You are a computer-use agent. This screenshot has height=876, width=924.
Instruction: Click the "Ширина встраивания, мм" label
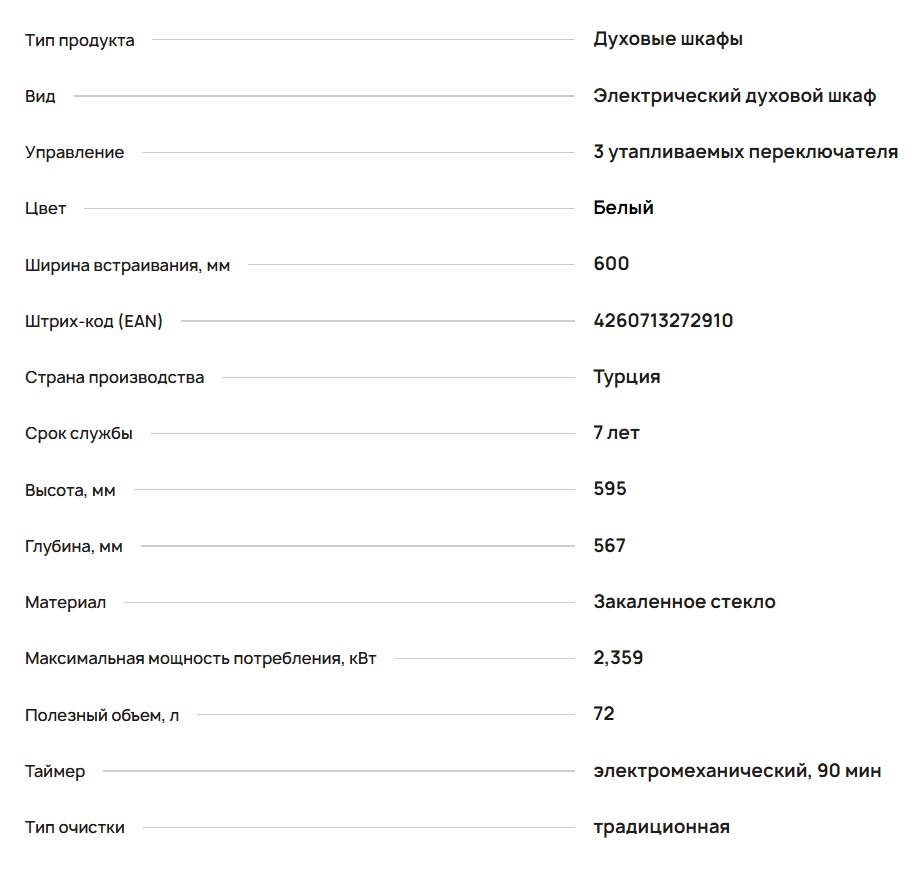127,266
